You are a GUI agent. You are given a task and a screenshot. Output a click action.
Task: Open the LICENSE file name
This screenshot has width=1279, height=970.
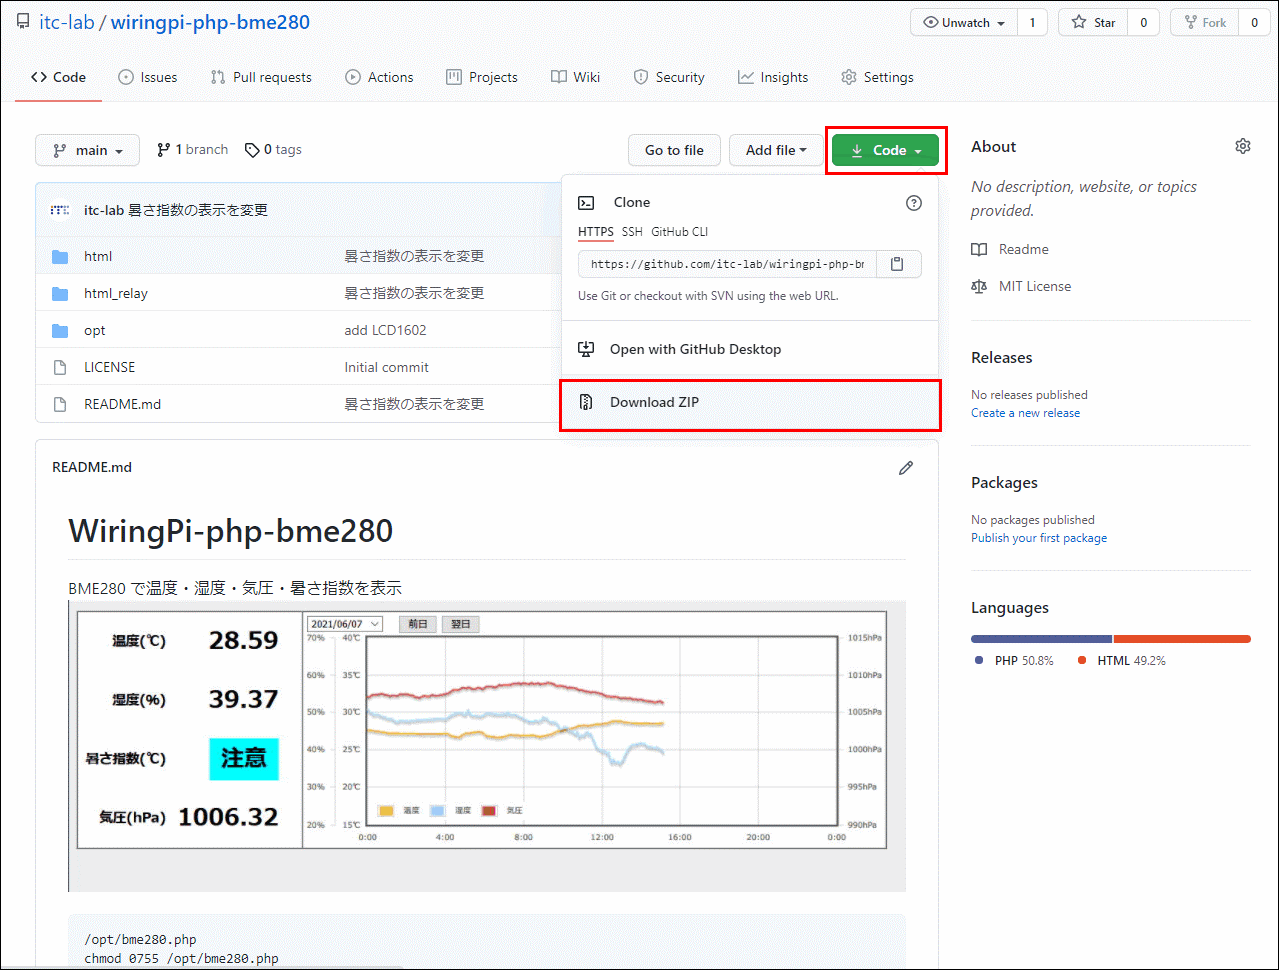(109, 368)
